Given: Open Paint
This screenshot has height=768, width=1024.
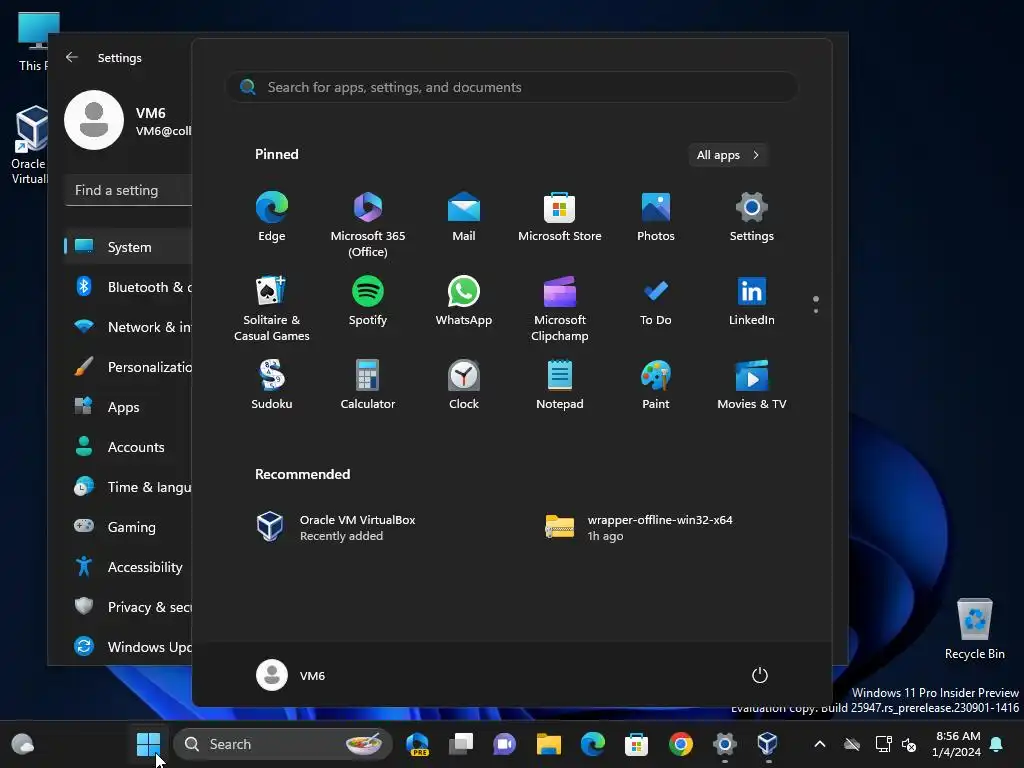Looking at the screenshot, I should click(656, 385).
